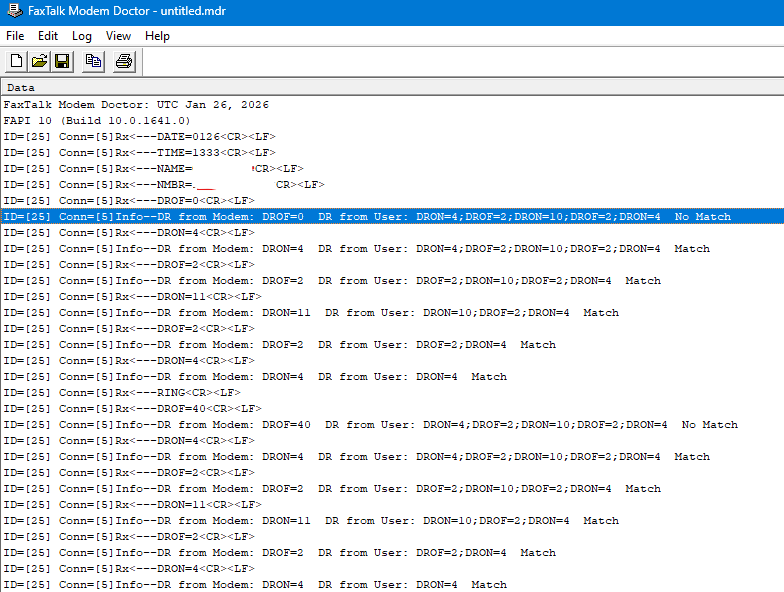Open the View menu
Image resolution: width=784 pixels, height=592 pixels.
click(x=118, y=36)
